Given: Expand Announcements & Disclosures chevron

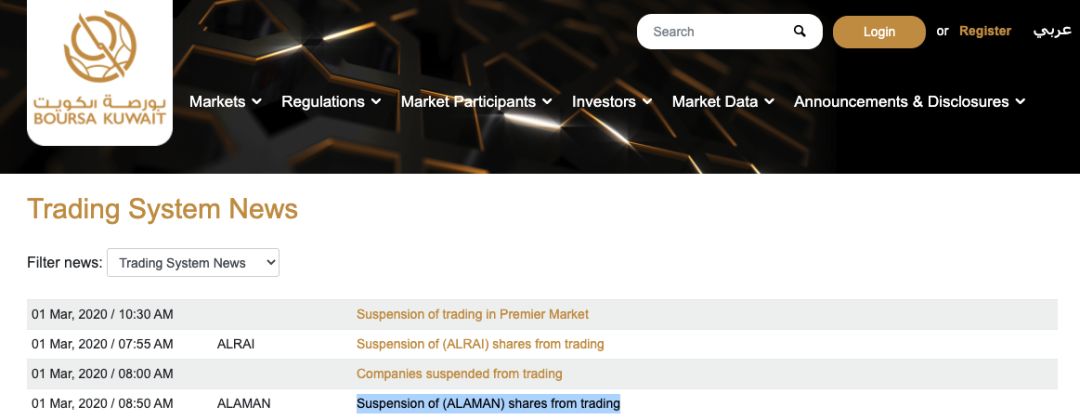Looking at the screenshot, I should 1020,102.
